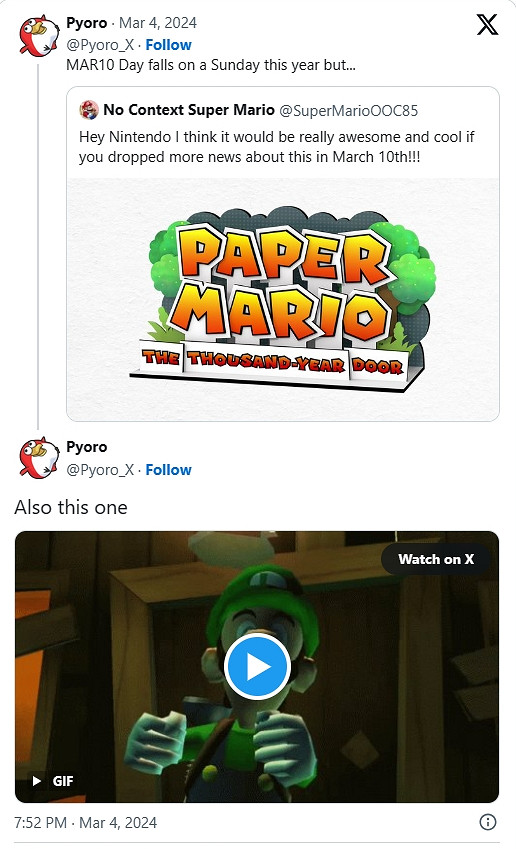Click the Mar 4, 2024 date beside Pyoro
The width and height of the screenshot is (516, 849).
(158, 23)
